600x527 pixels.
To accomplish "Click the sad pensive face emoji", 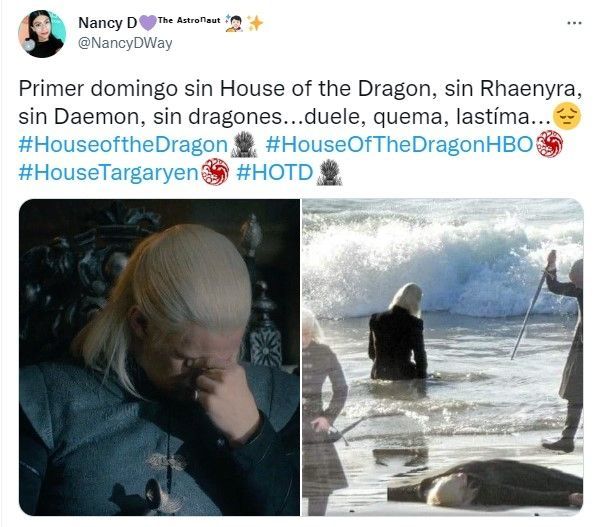I will point(567,116).
